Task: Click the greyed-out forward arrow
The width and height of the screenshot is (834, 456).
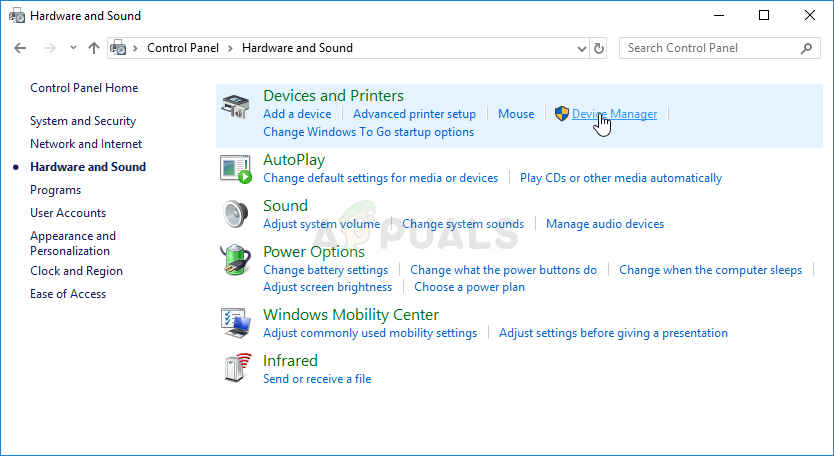Action: [x=49, y=48]
